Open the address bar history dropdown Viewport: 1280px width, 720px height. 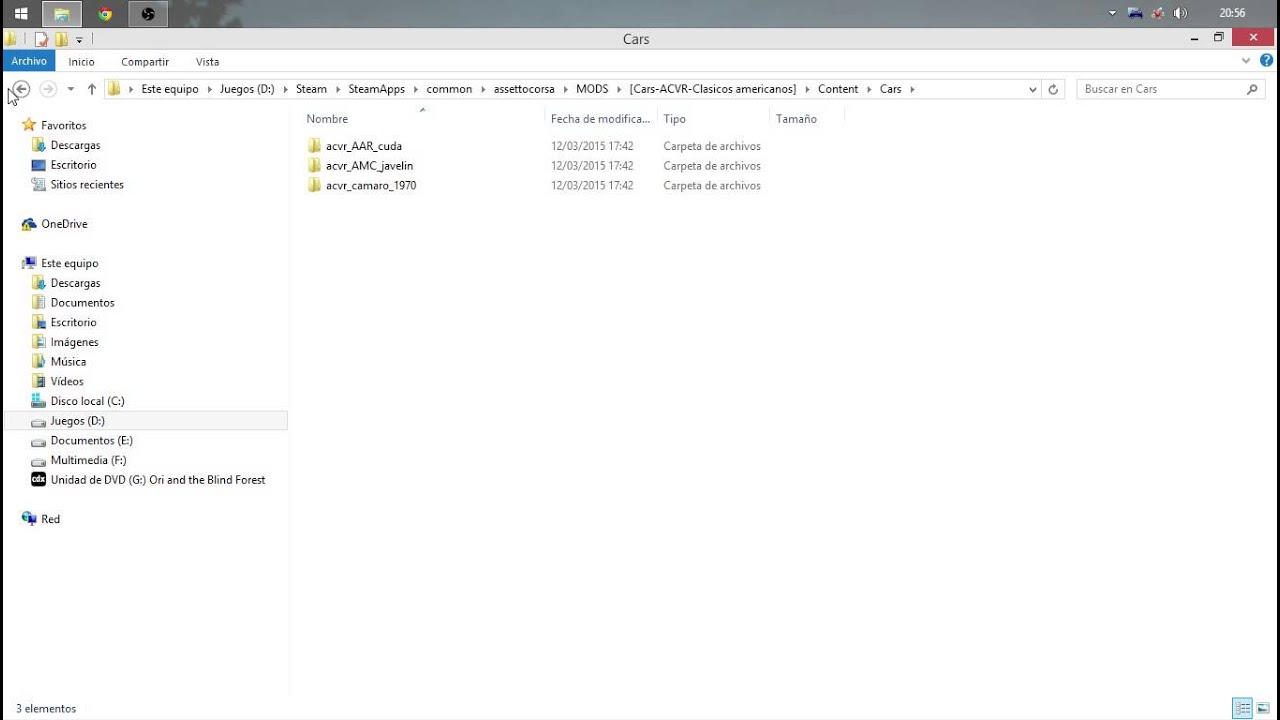pyautogui.click(x=1033, y=89)
